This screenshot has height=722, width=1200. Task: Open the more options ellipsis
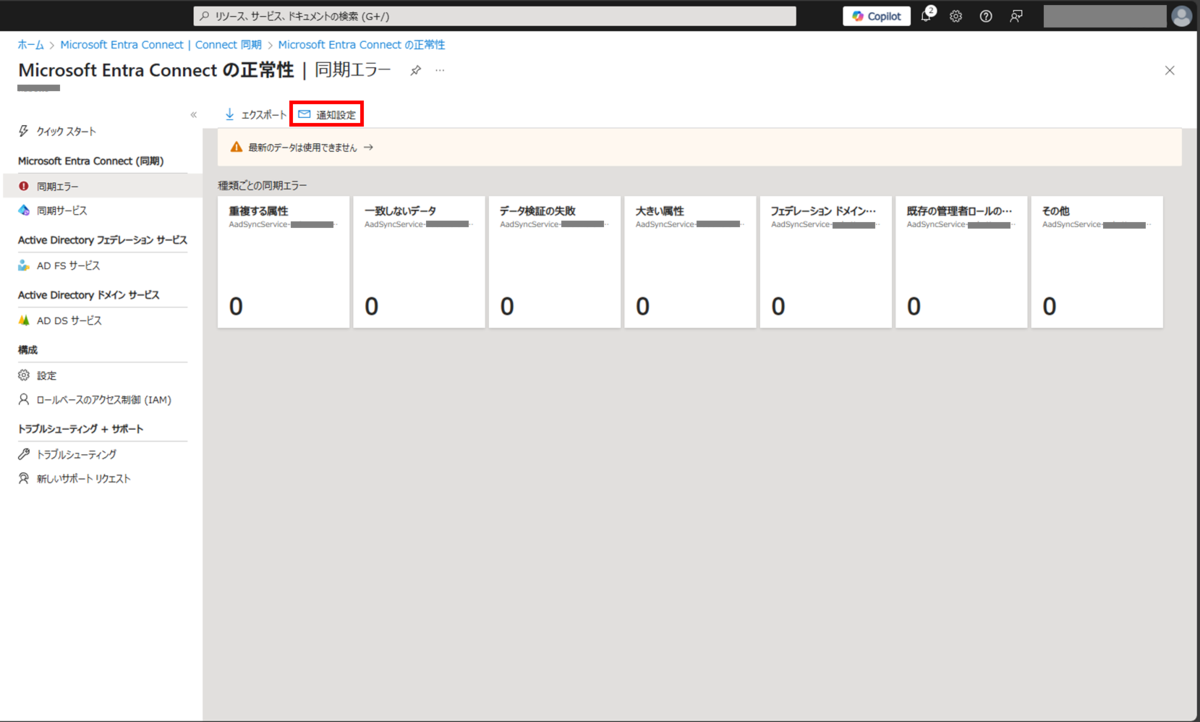(x=440, y=70)
